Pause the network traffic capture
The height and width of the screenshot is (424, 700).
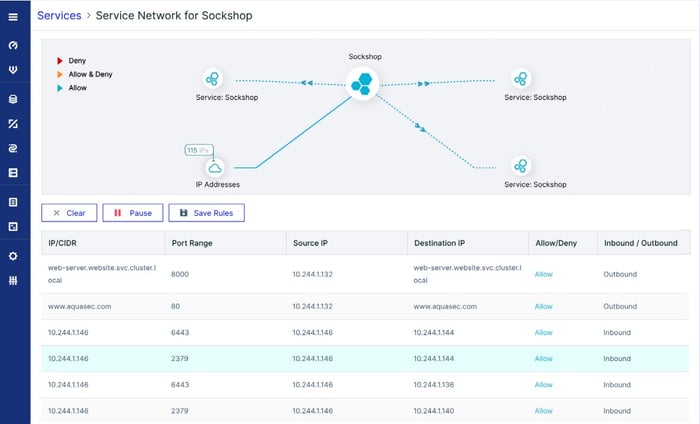point(133,213)
